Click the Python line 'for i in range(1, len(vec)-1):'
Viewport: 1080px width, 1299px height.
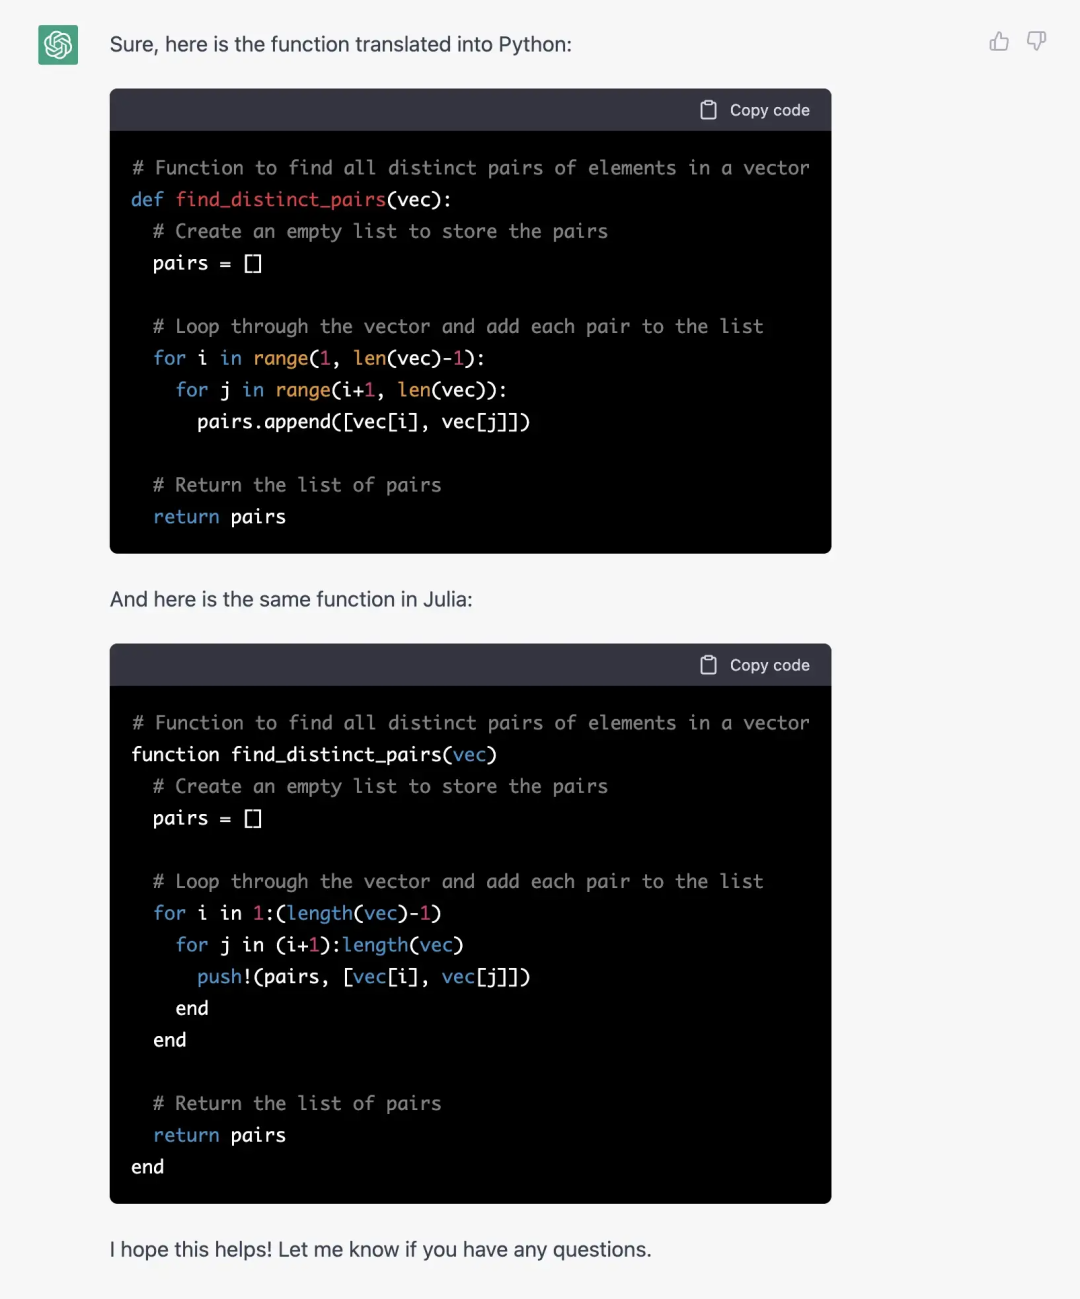click(319, 358)
